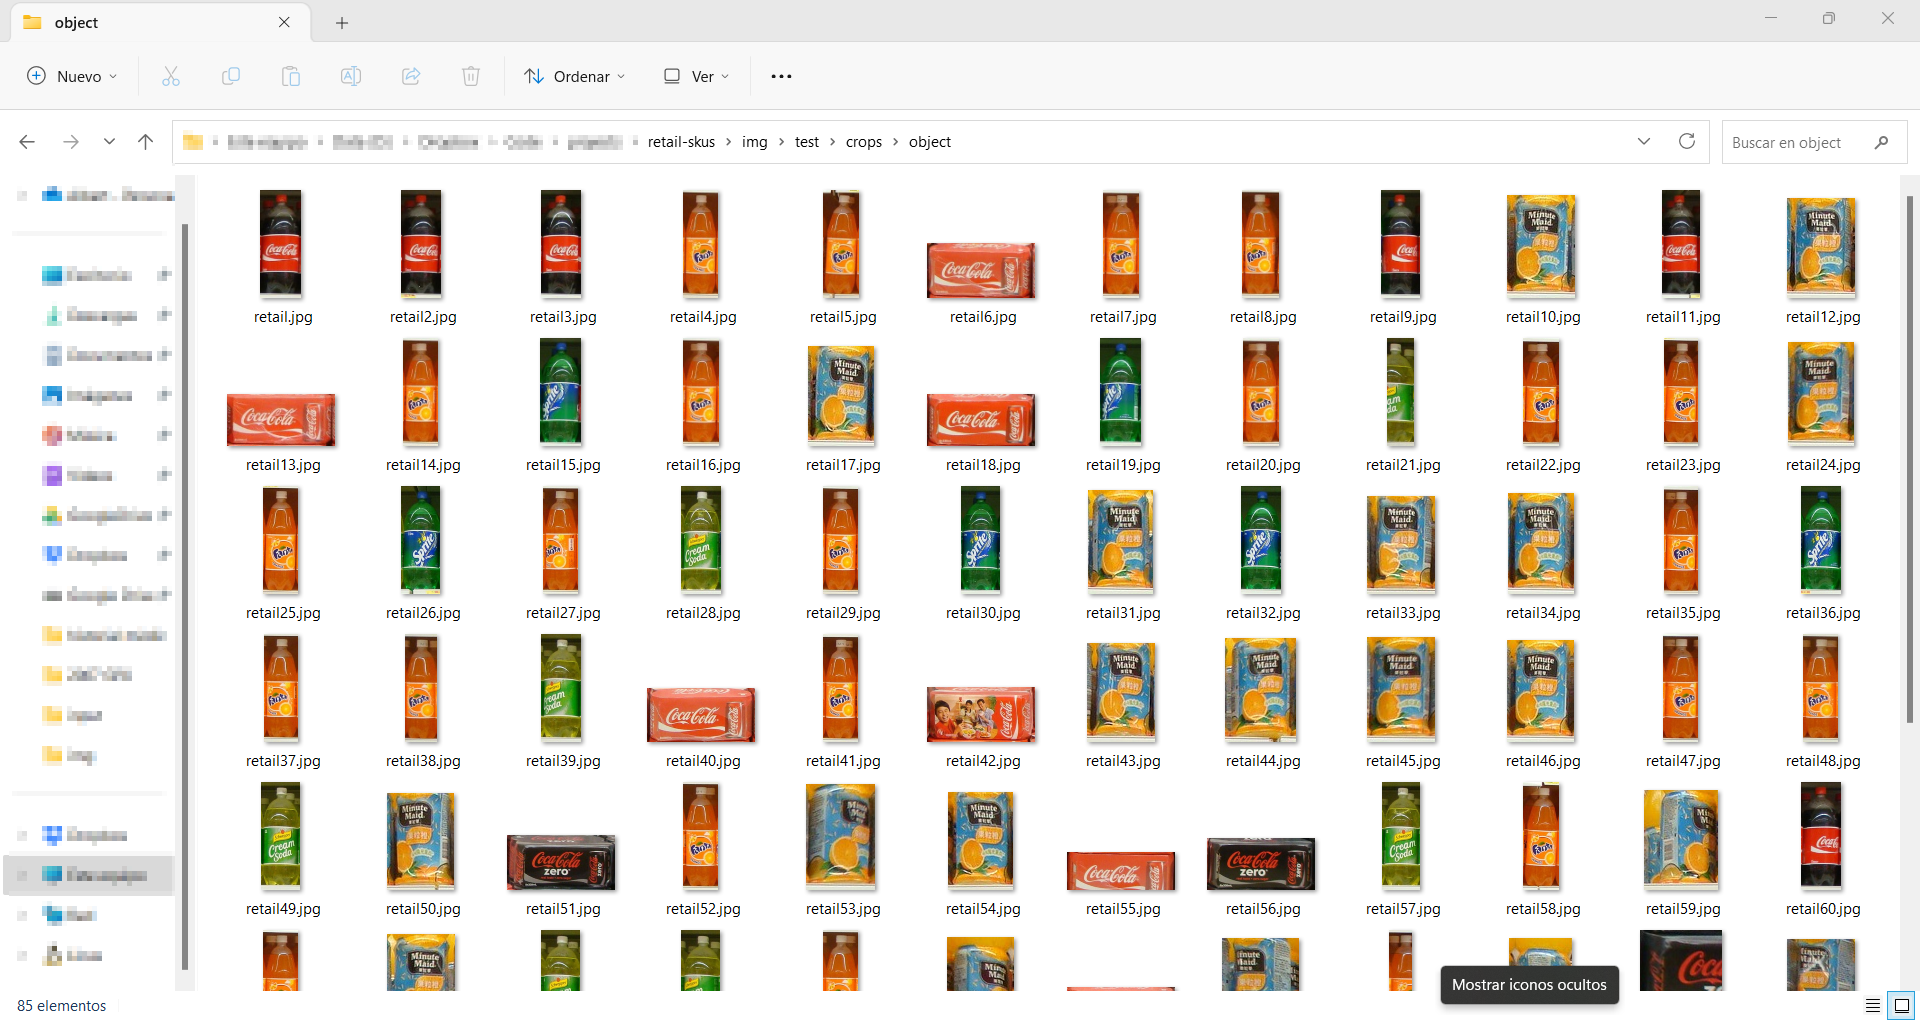Select retail55.jpg Coca-Cola can pack
Viewport: 1920px width, 1020px height.
pyautogui.click(x=1121, y=871)
